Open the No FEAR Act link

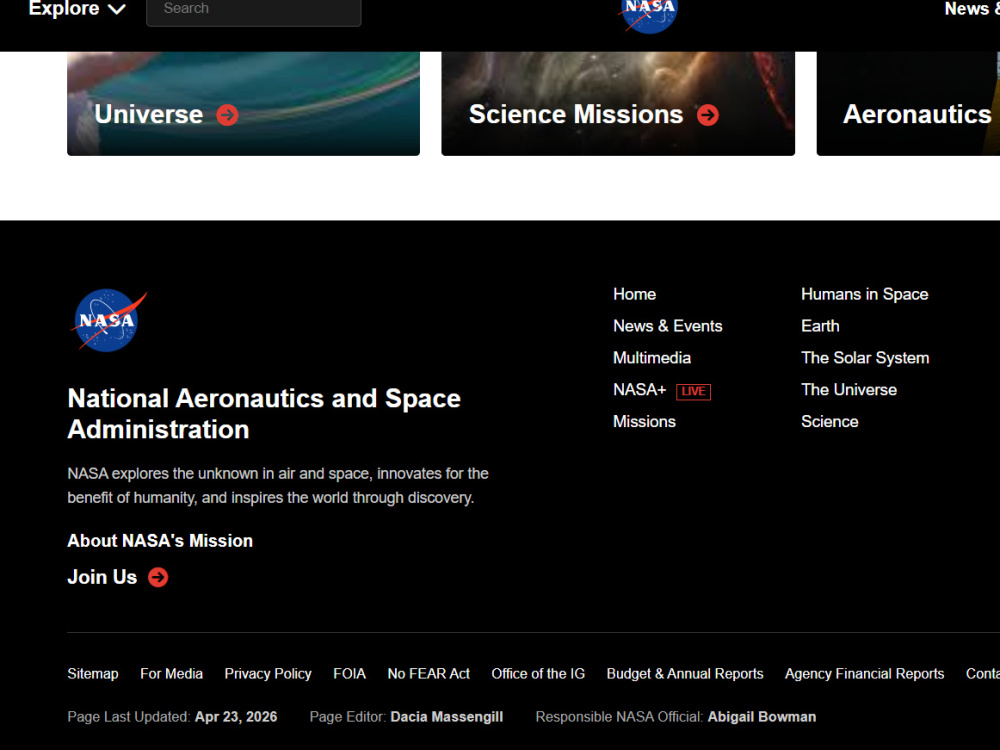[x=429, y=674]
